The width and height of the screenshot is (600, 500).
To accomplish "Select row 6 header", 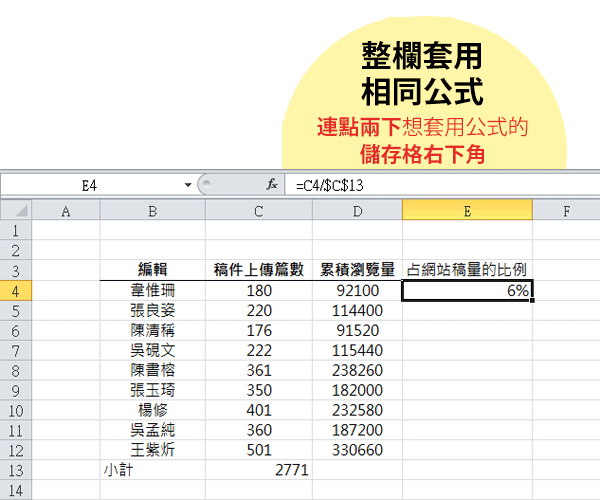I will coord(16,331).
